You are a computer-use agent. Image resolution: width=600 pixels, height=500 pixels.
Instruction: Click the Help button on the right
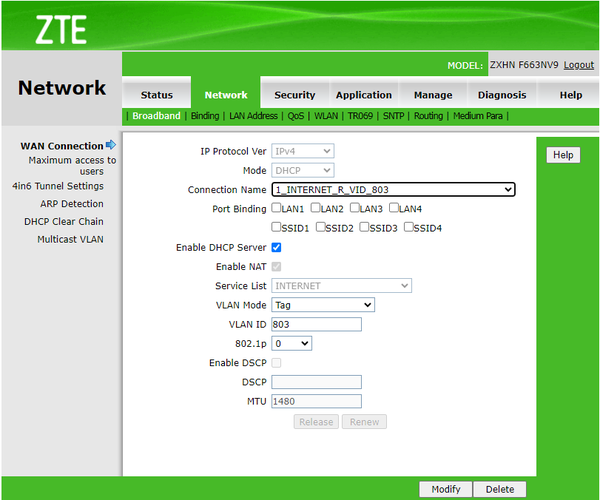(563, 155)
